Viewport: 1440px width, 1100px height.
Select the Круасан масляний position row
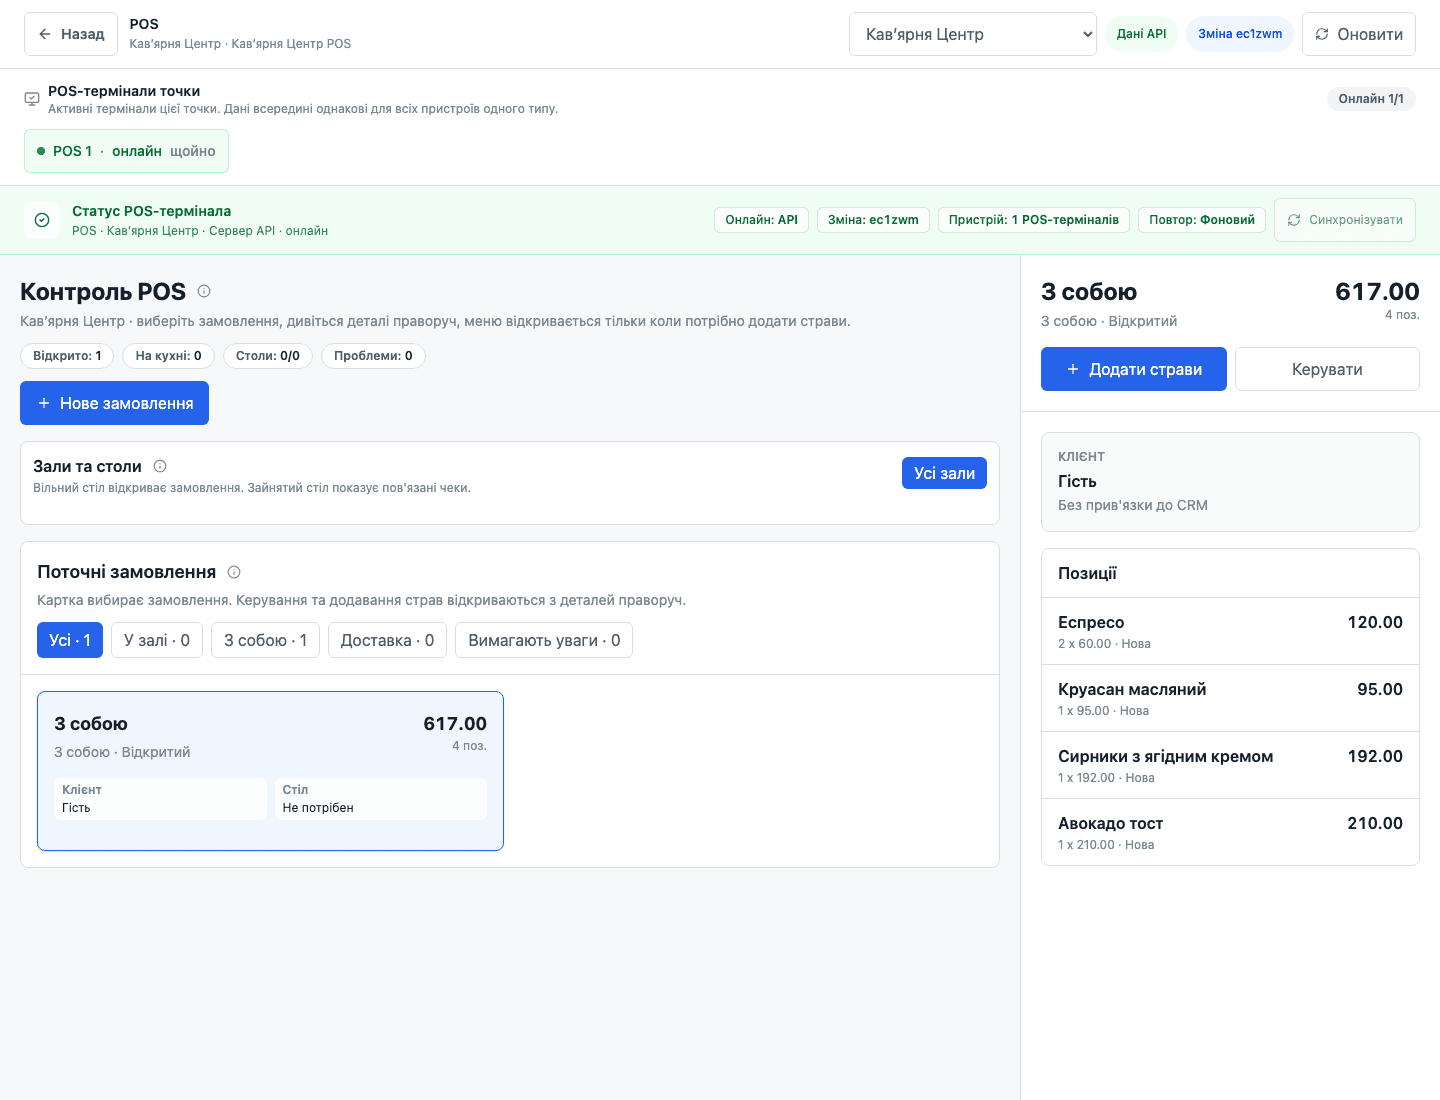tap(1230, 698)
